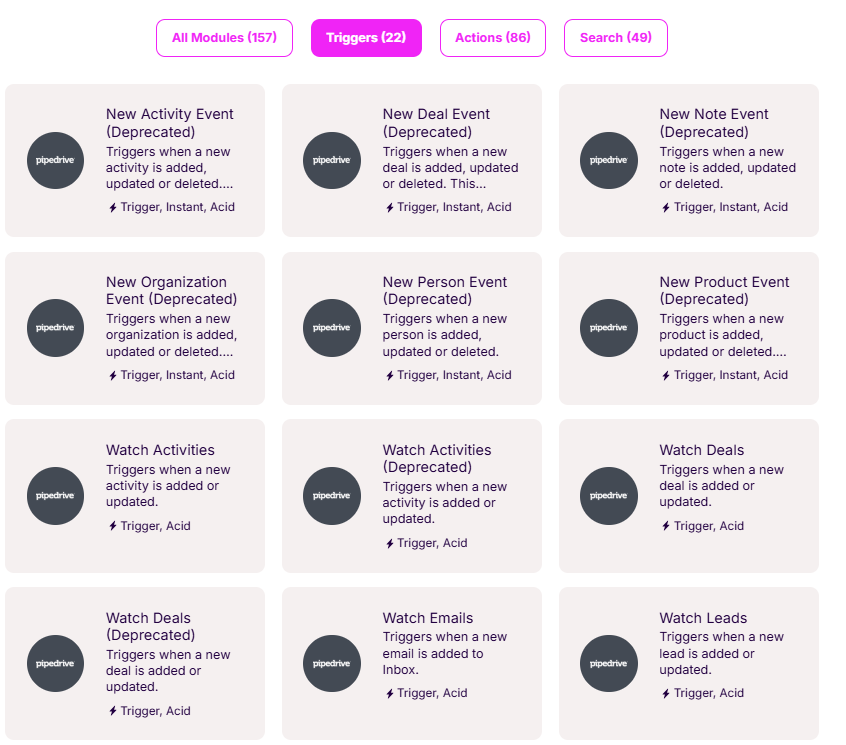Click the Pipedrive icon on New Note Event card
The width and height of the screenshot is (846, 745).
[x=609, y=160]
